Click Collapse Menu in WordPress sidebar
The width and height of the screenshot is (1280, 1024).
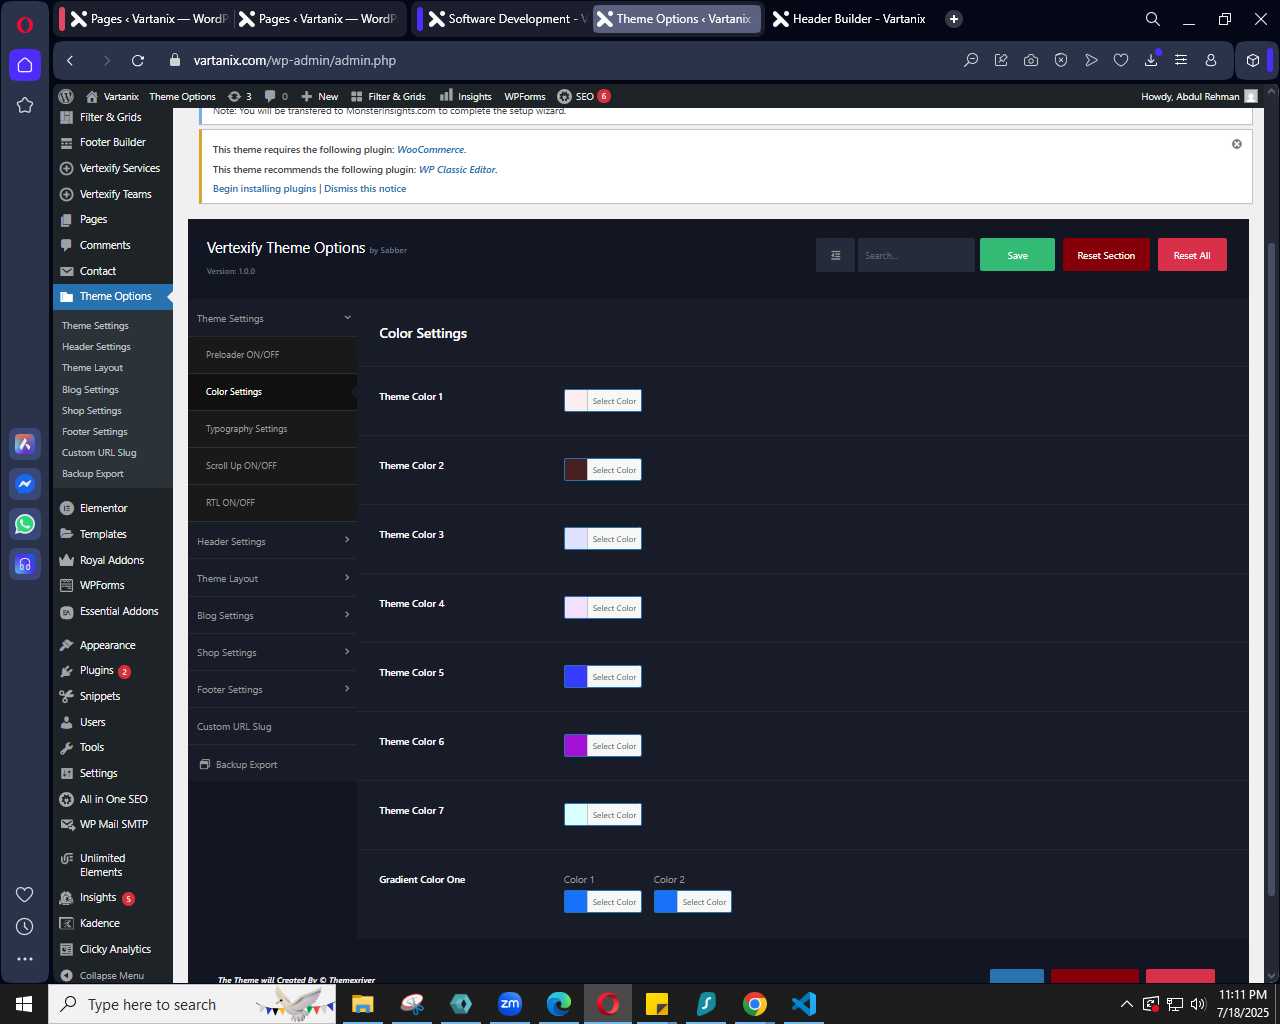point(113,975)
